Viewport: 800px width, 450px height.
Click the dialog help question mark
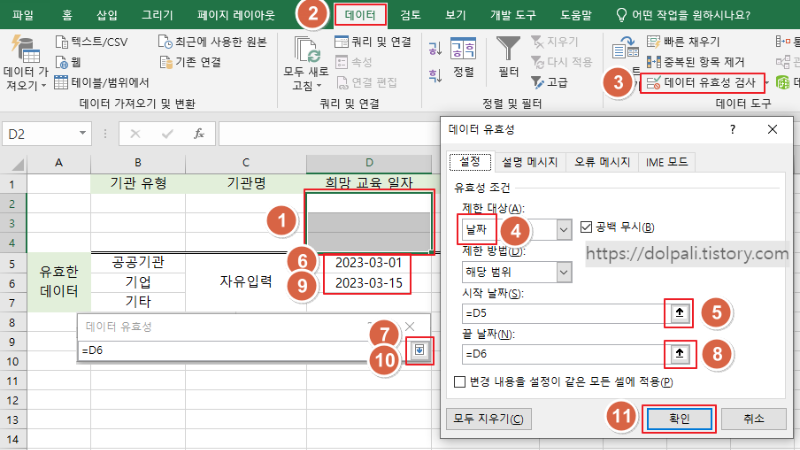(x=733, y=130)
